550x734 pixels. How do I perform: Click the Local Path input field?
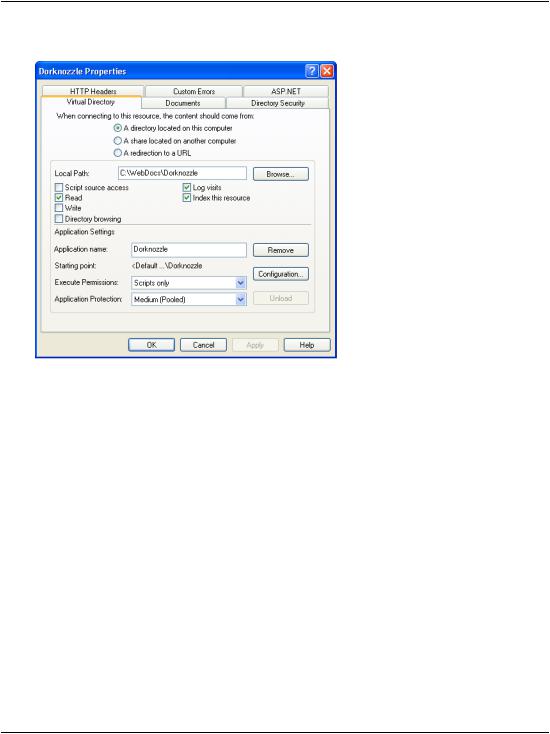182,173
